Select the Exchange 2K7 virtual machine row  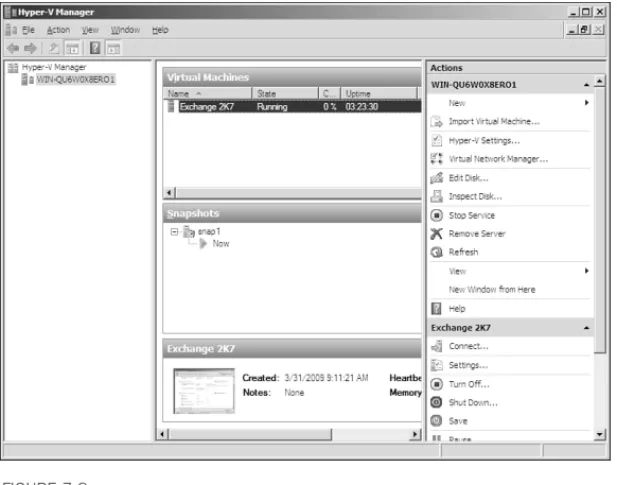tap(293, 107)
